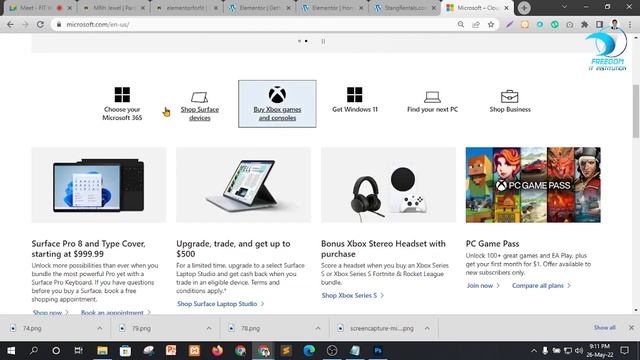Click Book an appointment link
The width and height of the screenshot is (640, 360).
pos(116,312)
